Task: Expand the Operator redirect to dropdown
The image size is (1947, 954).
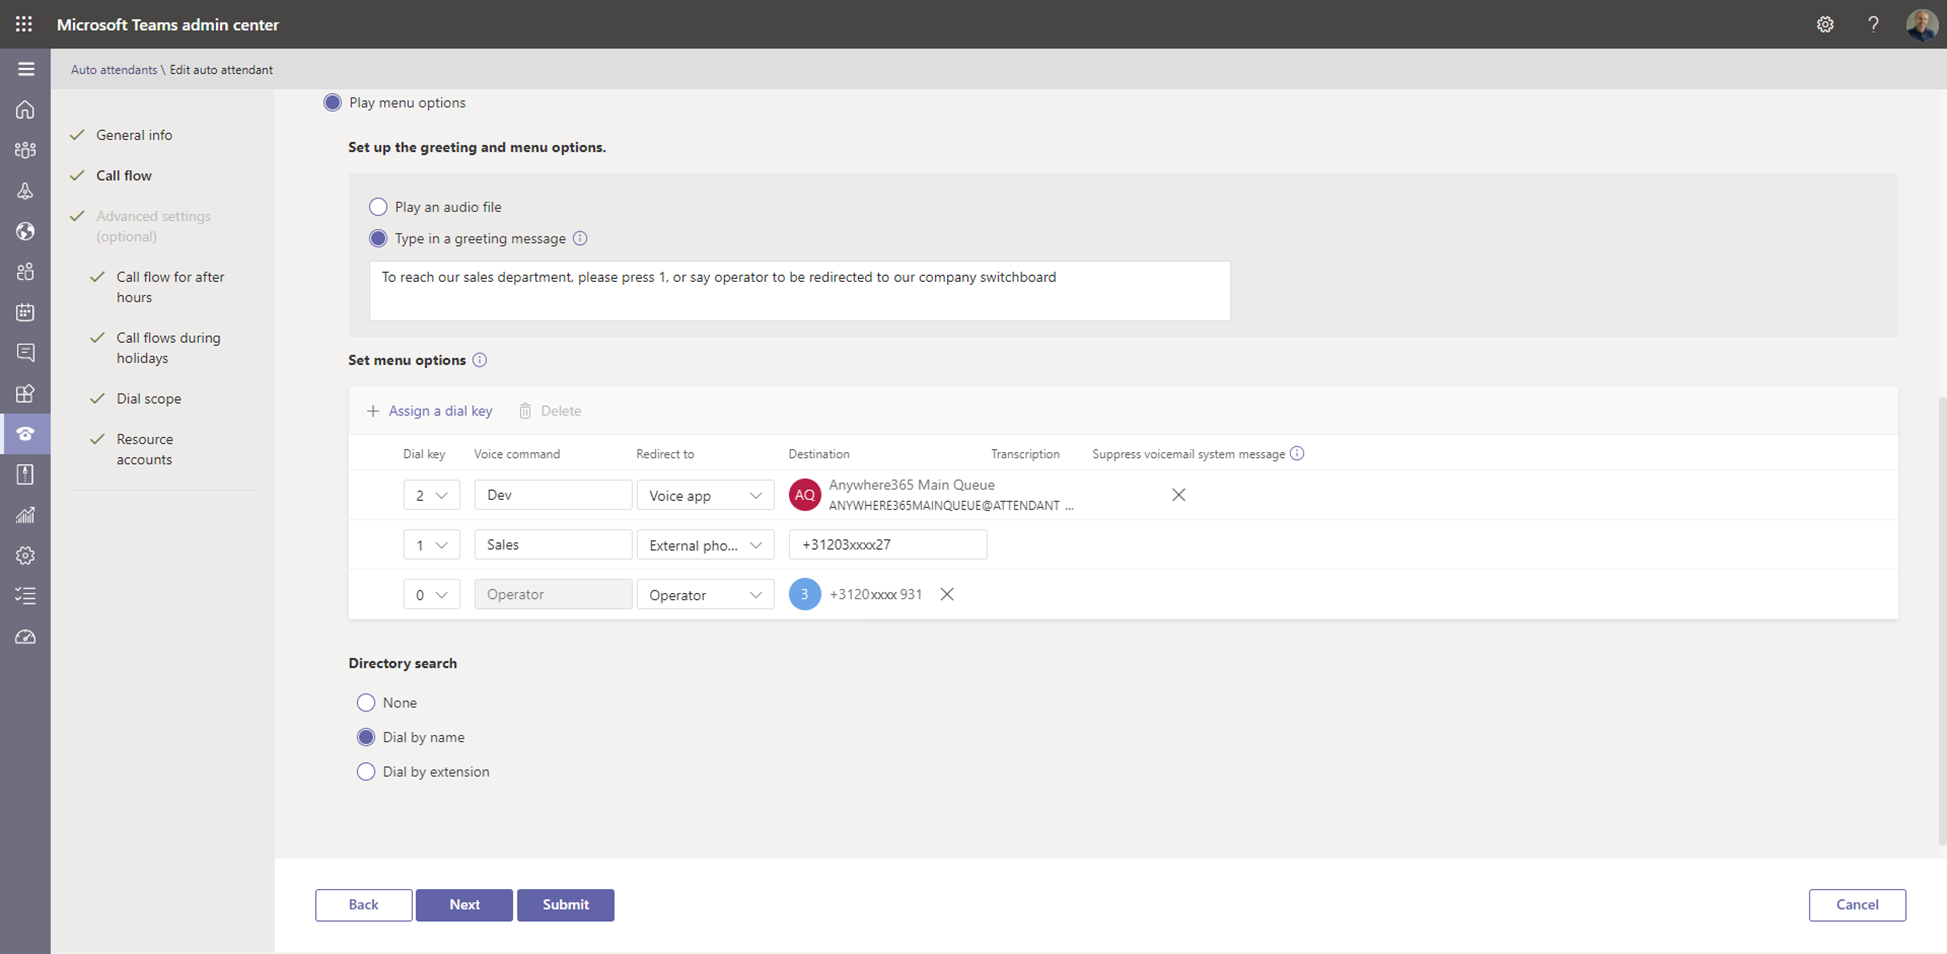Action: (705, 595)
